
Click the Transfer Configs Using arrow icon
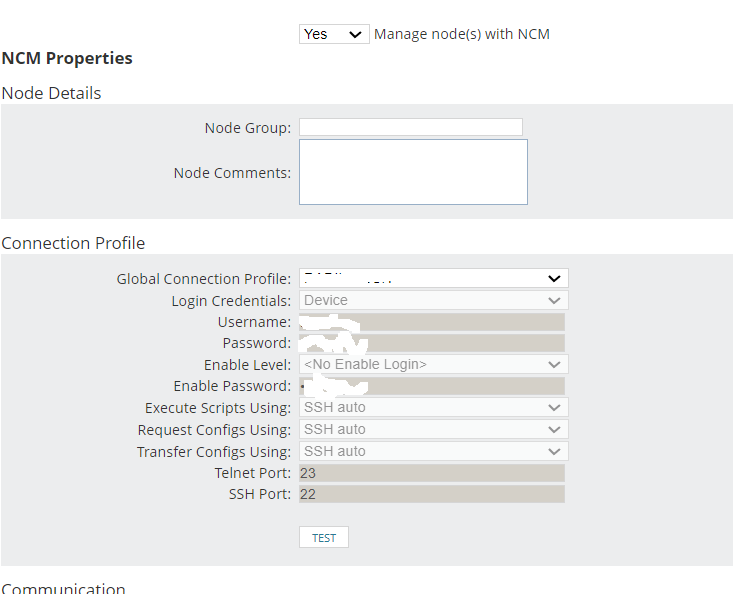(x=555, y=452)
